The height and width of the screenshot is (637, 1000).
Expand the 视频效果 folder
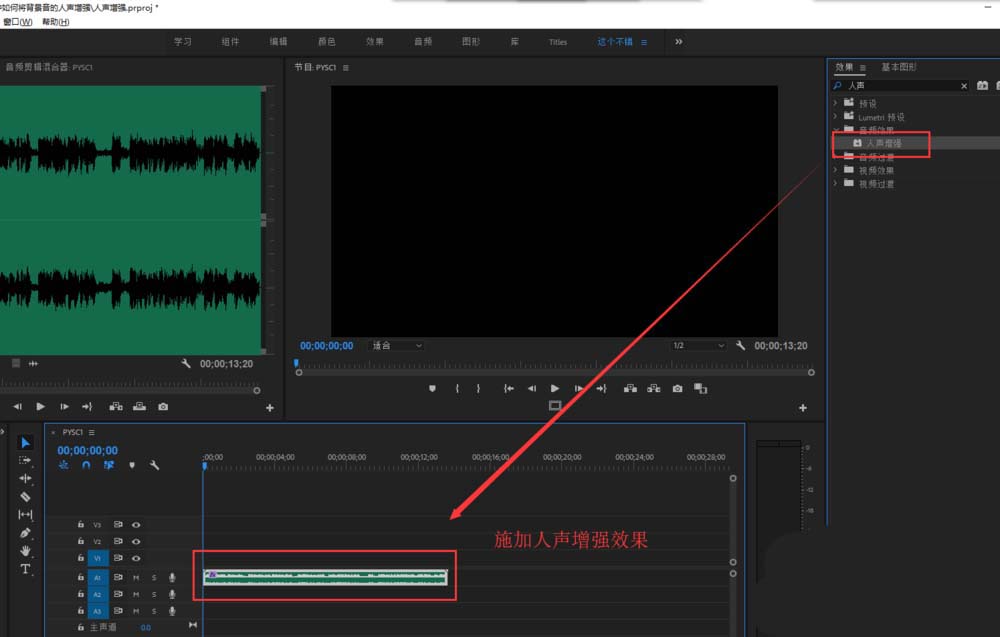click(835, 170)
